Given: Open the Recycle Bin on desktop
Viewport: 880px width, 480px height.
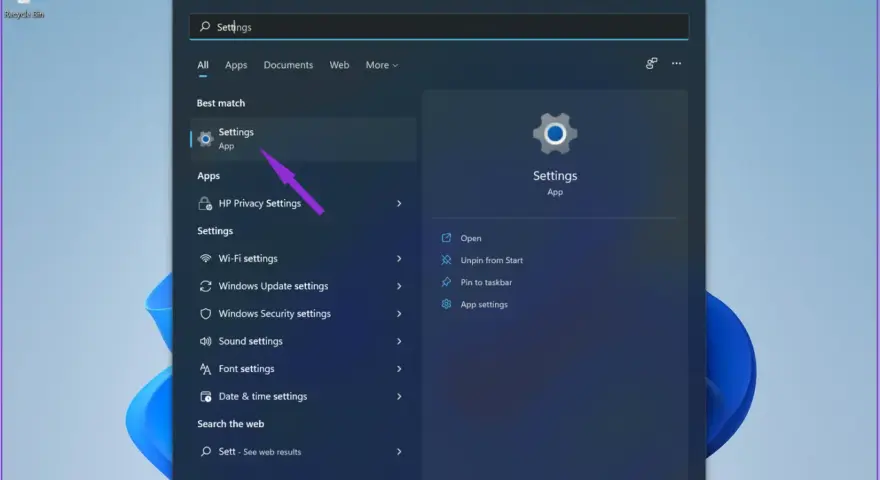Looking at the screenshot, I should click(x=24, y=10).
